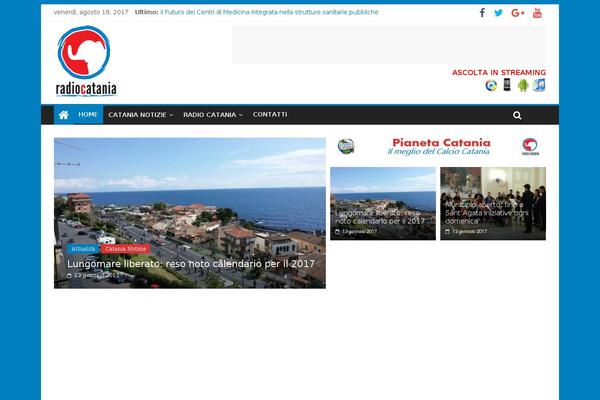Open the iPhone streaming icon
The image size is (600, 400).
click(507, 85)
